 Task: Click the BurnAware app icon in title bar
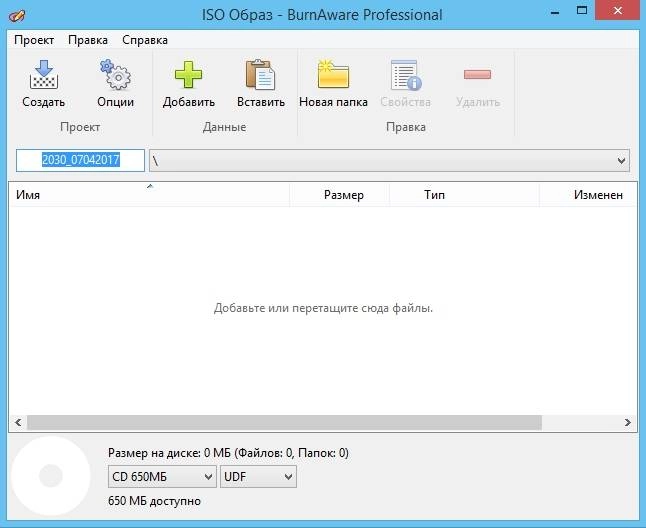pos(17,16)
